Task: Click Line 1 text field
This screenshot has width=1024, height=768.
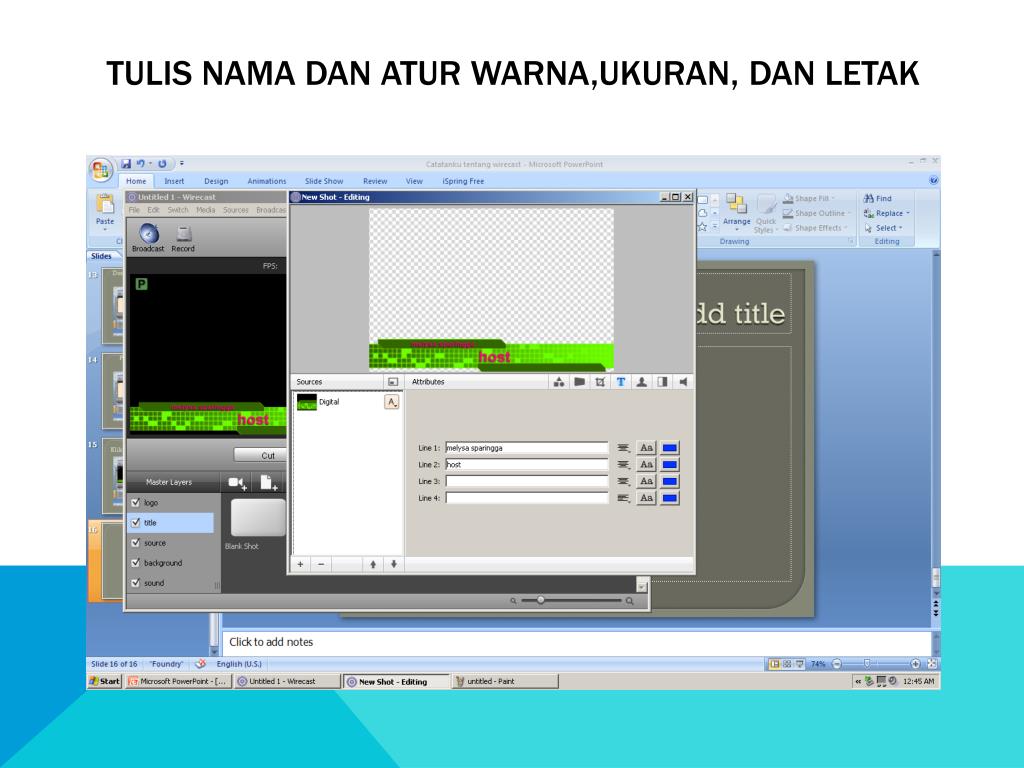Action: click(526, 448)
